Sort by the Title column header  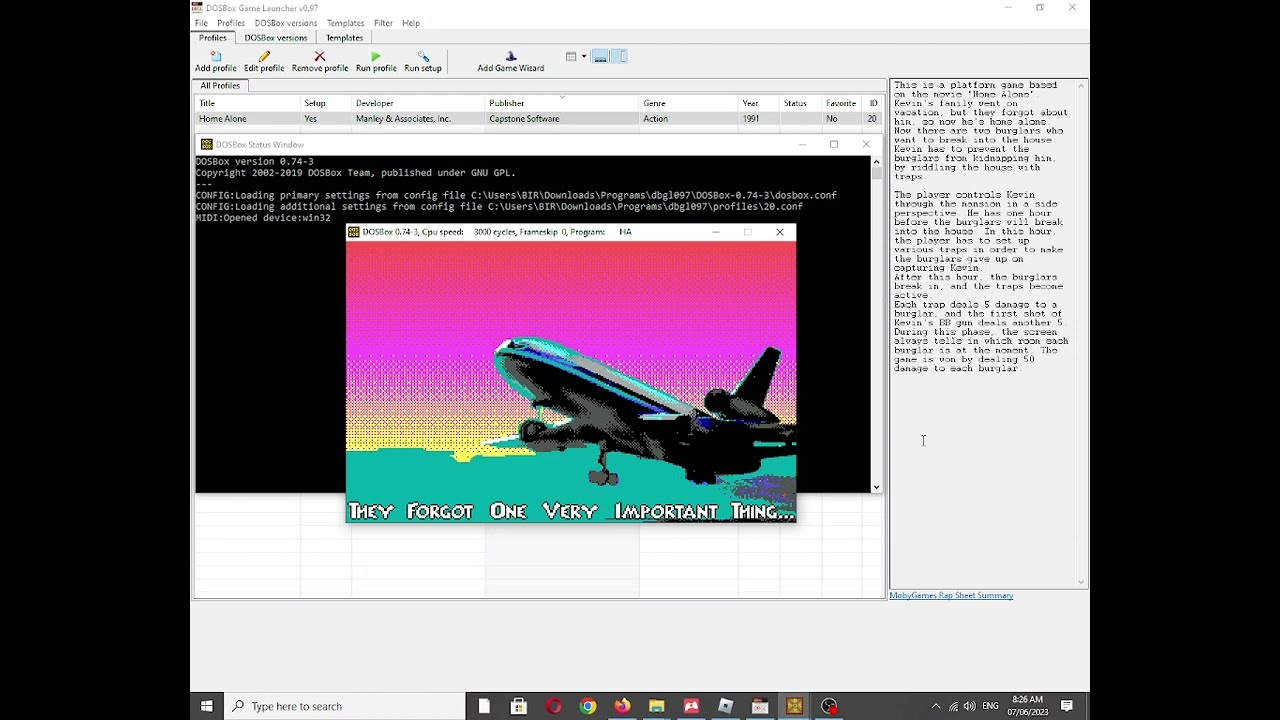coord(248,103)
